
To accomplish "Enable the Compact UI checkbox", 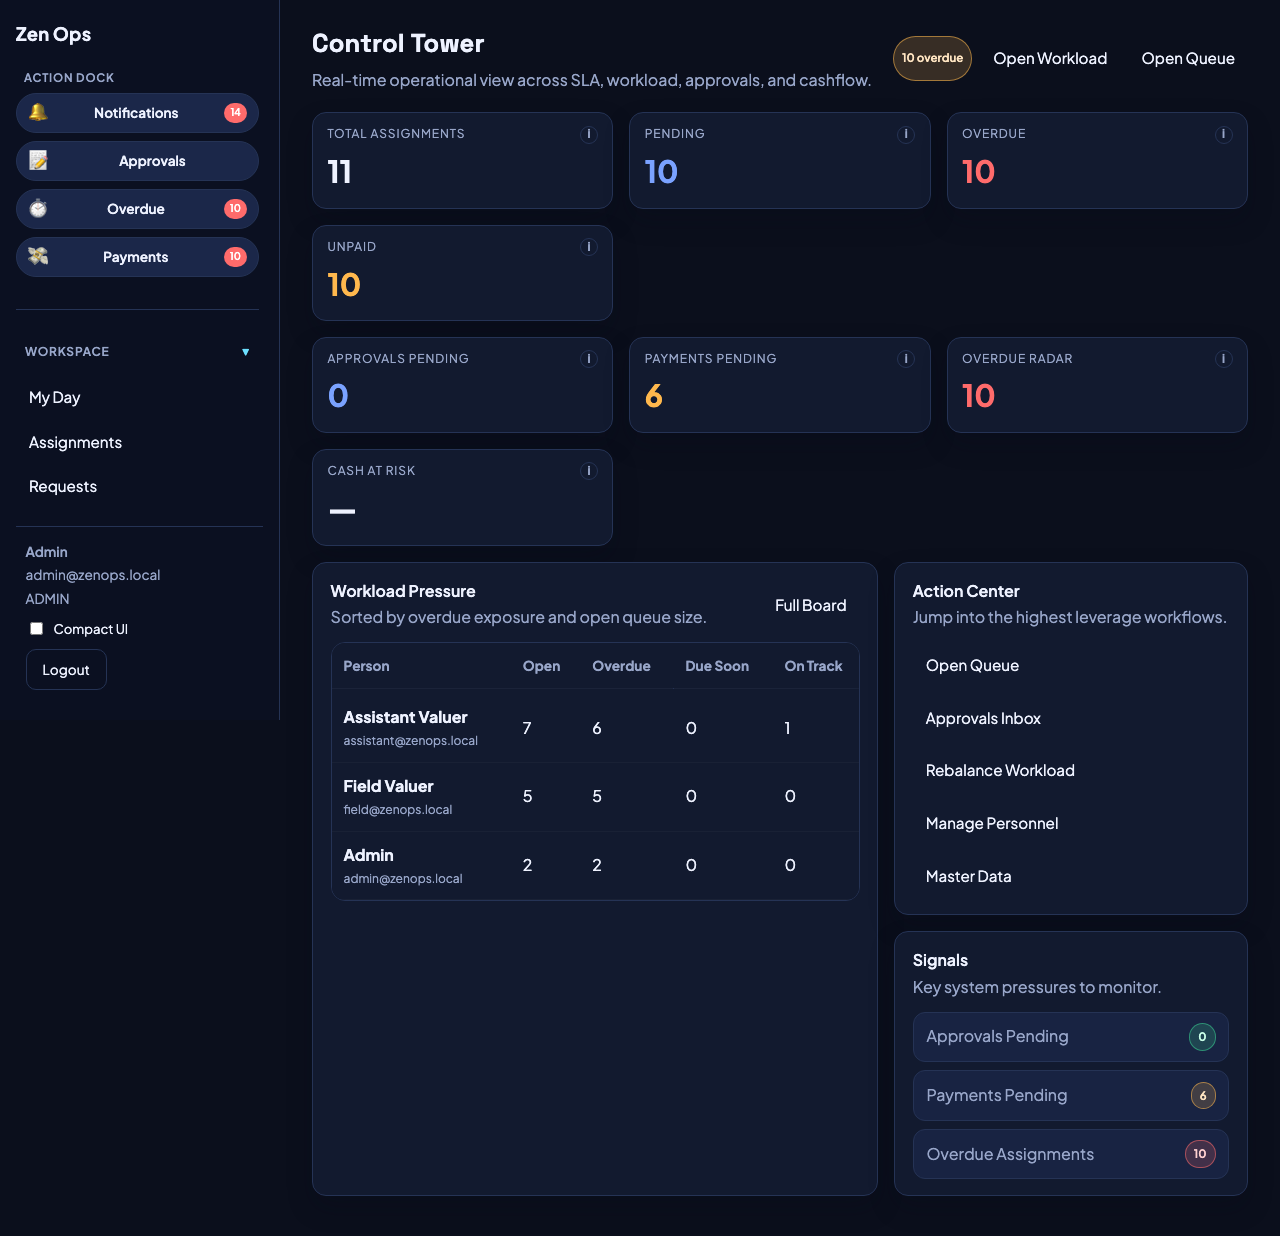I will coord(37,629).
